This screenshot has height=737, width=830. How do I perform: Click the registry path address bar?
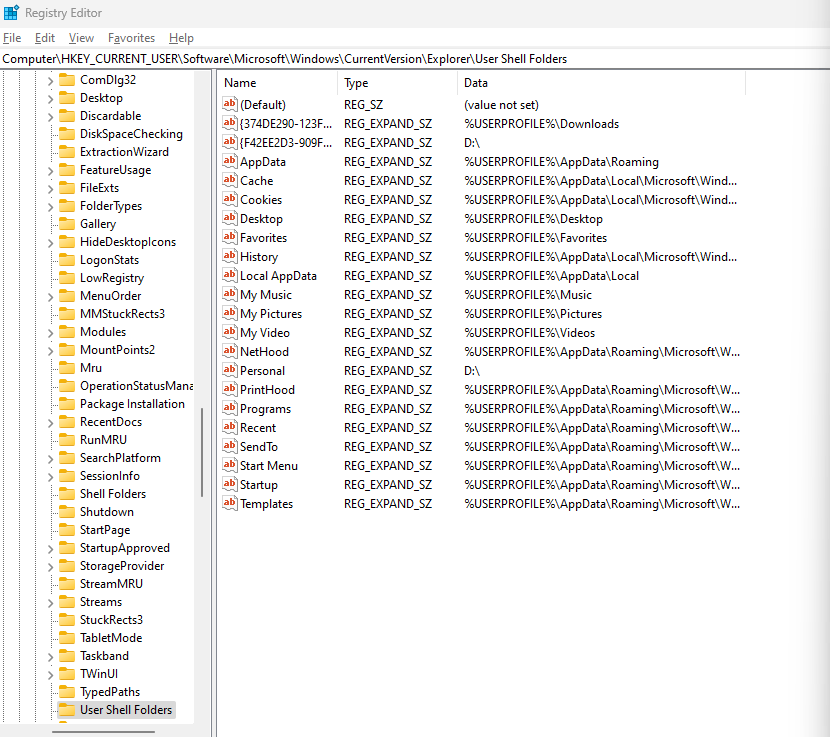pyautogui.click(x=415, y=59)
